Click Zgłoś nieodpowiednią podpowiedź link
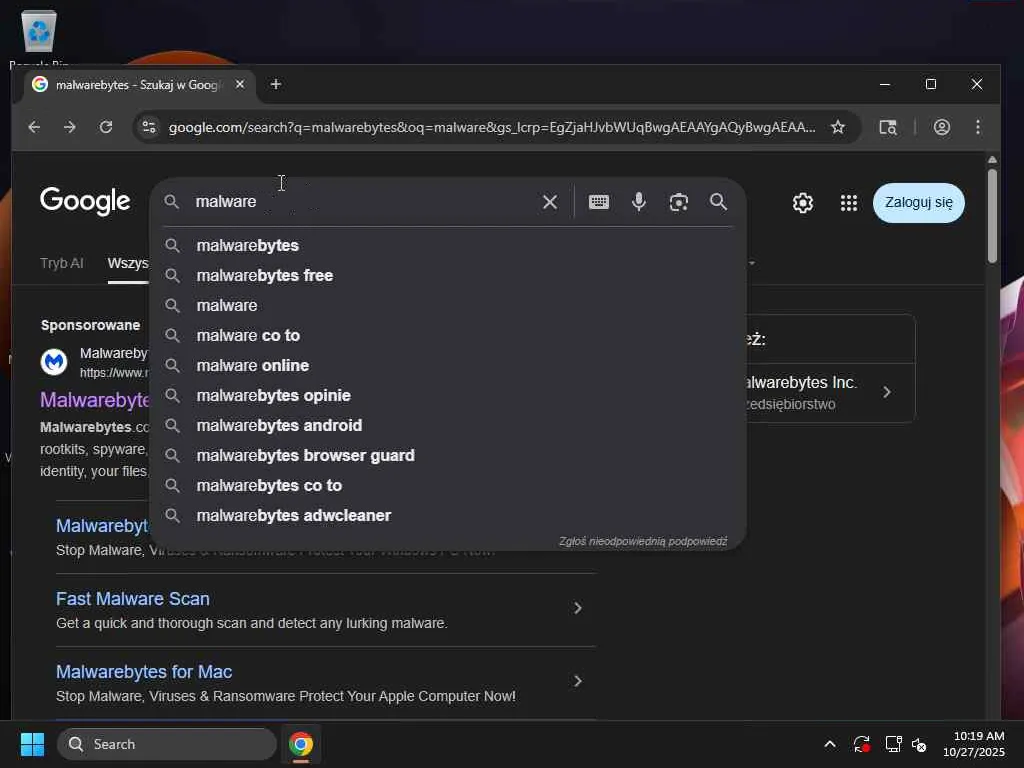The width and height of the screenshot is (1024, 768). pyautogui.click(x=643, y=541)
